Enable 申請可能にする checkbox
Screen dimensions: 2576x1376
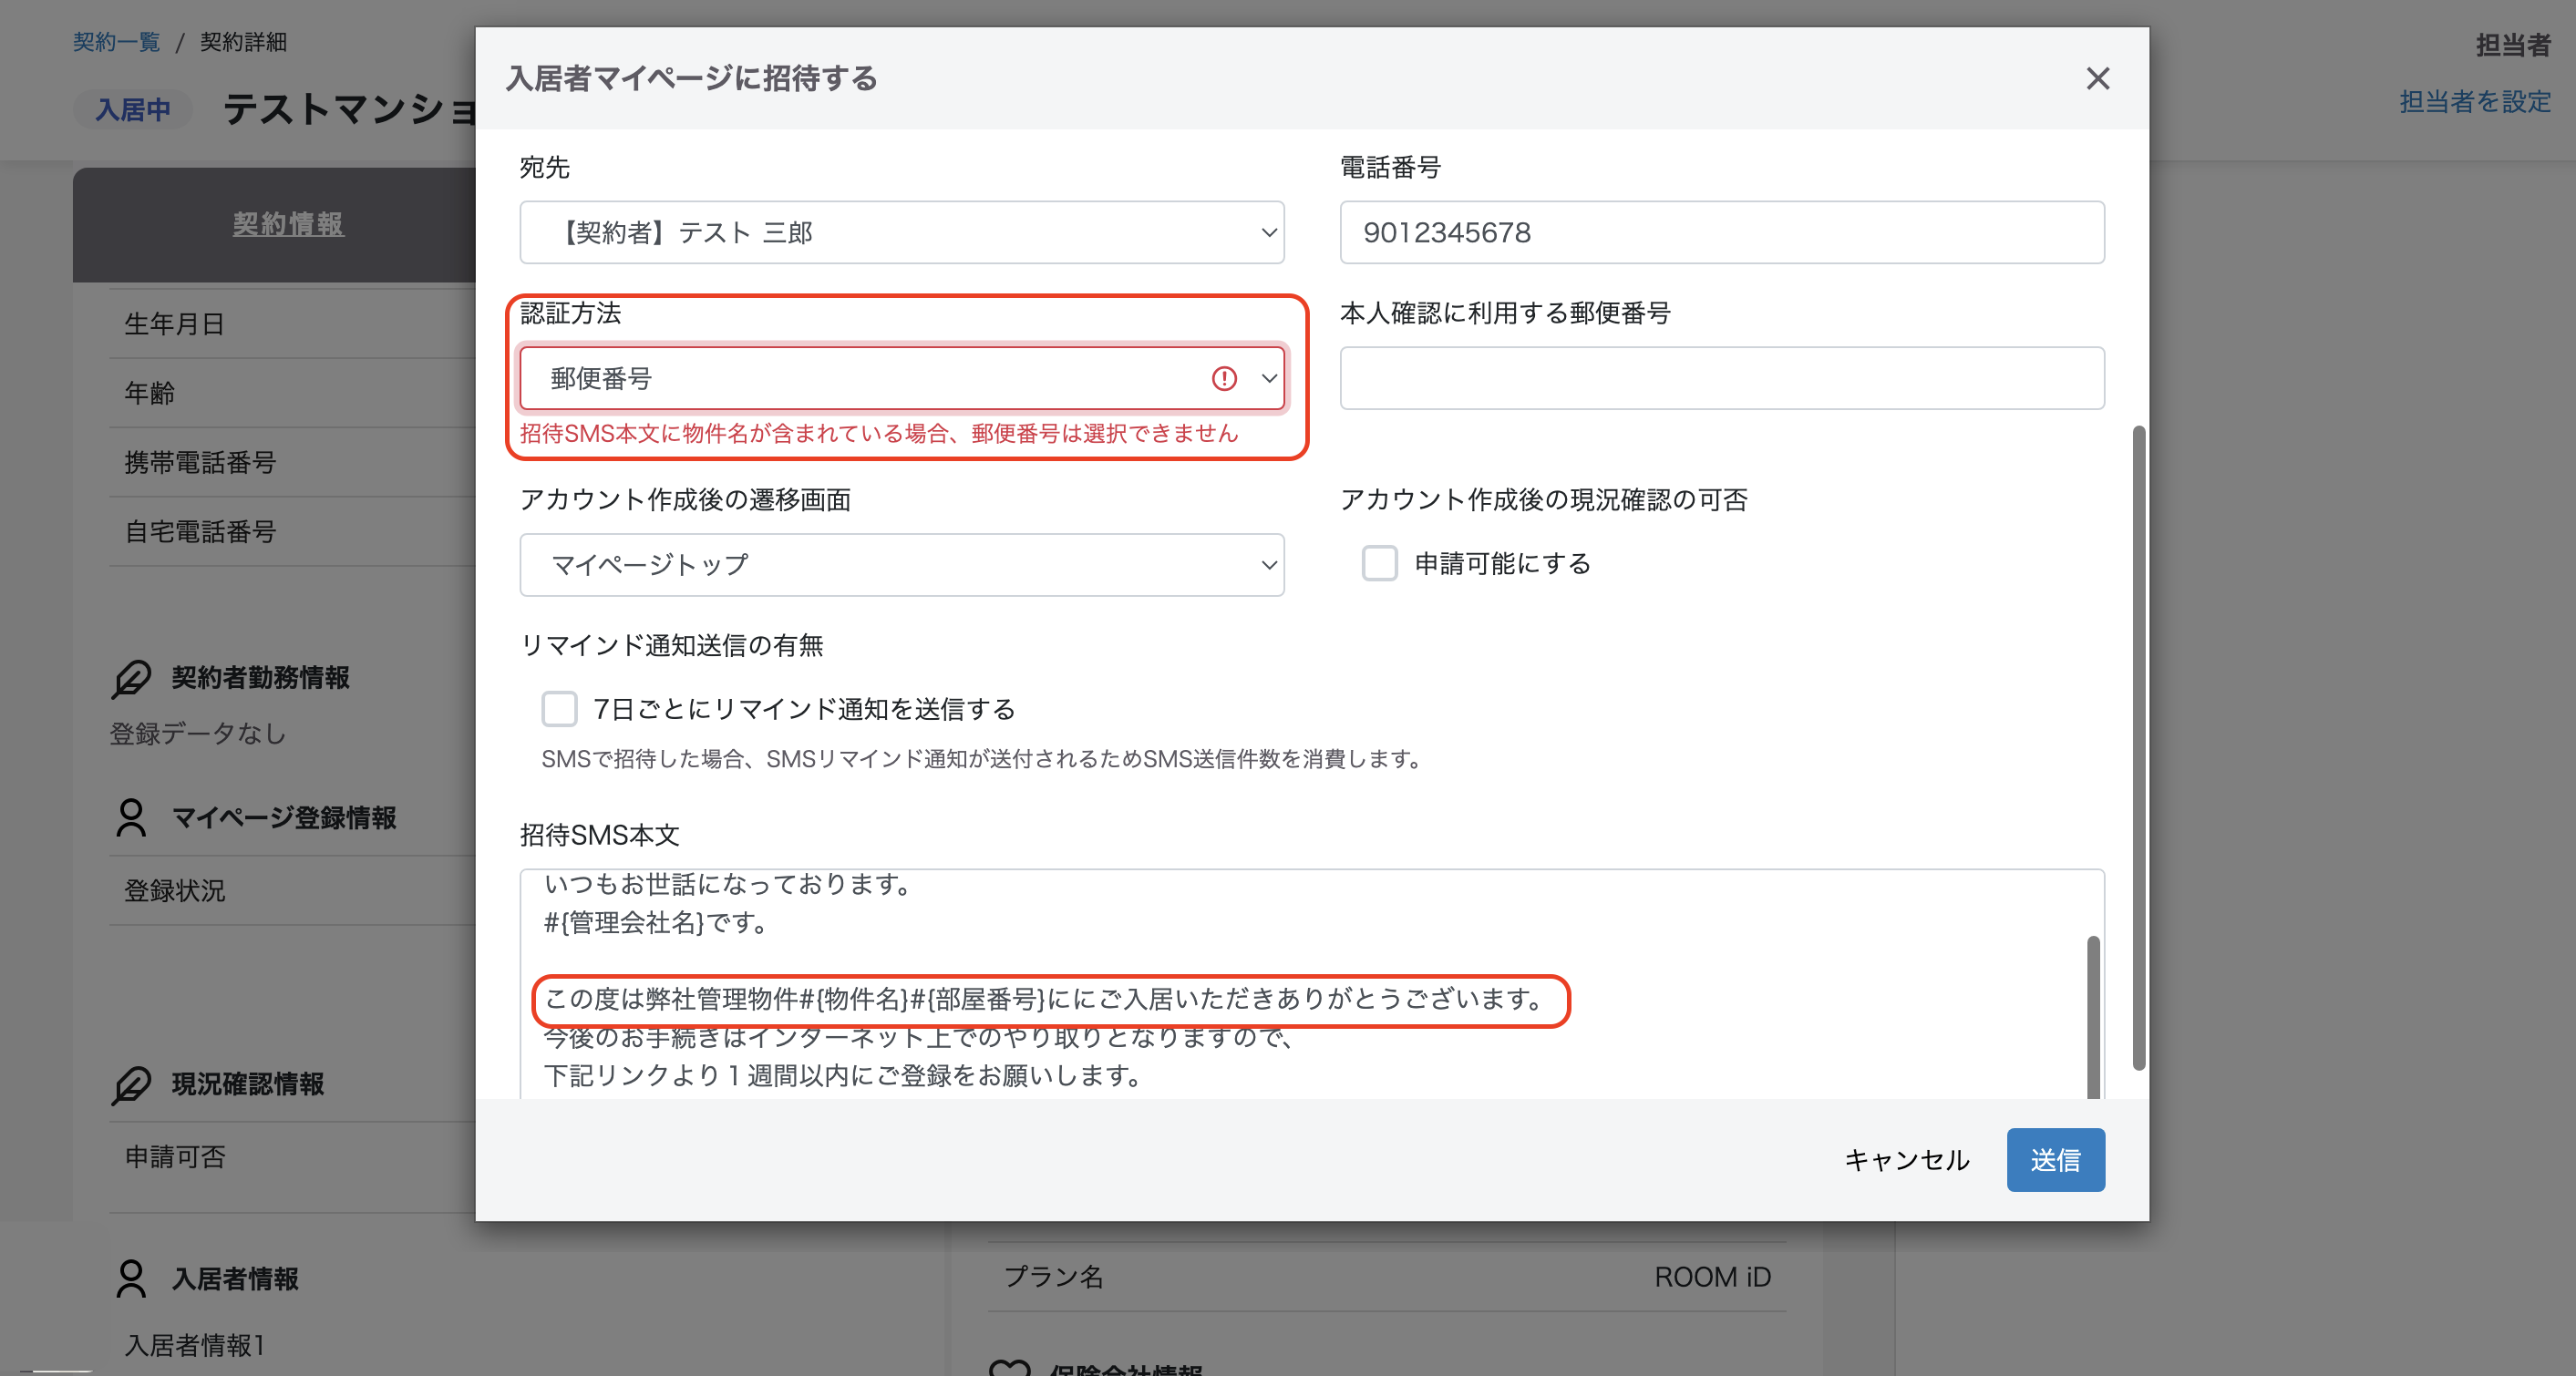(x=1379, y=563)
